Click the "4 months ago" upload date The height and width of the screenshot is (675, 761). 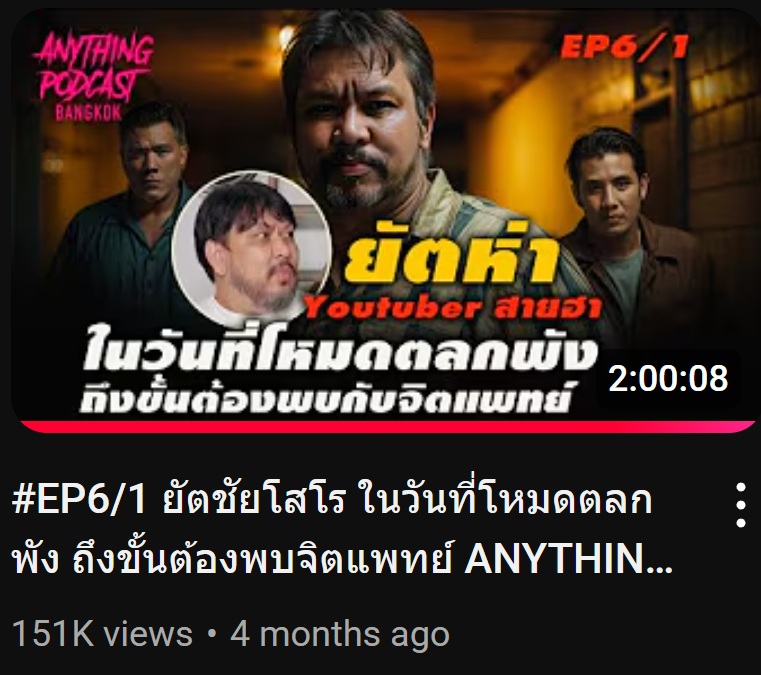click(x=340, y=634)
